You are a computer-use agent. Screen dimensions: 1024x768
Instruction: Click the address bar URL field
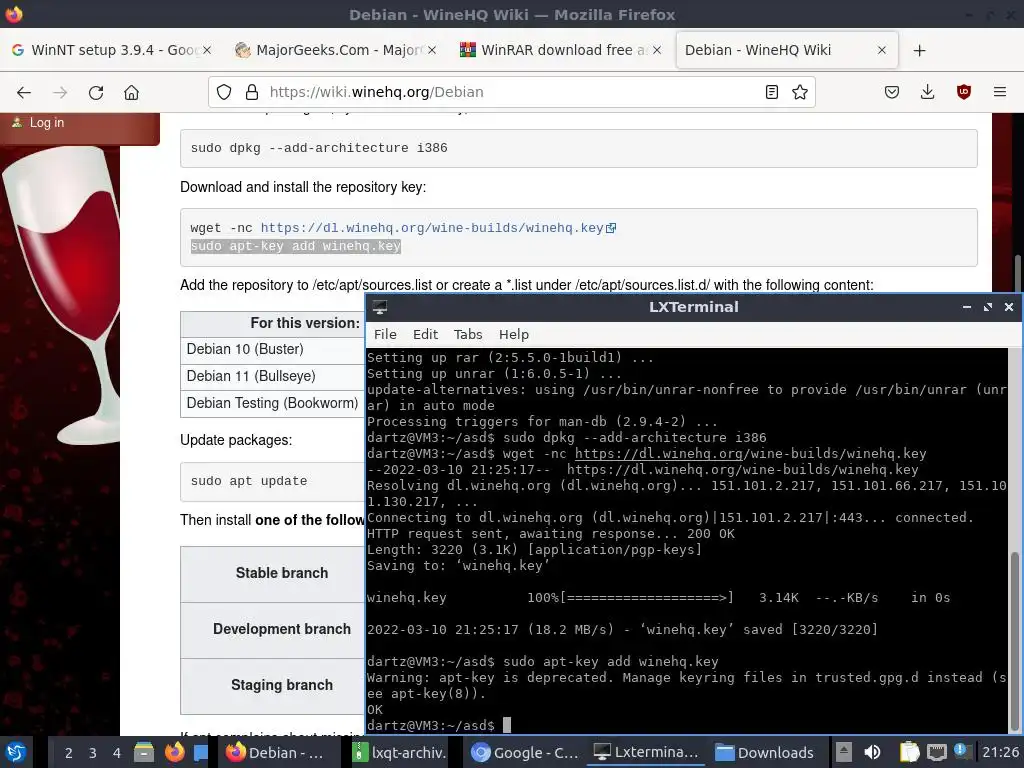coord(509,92)
